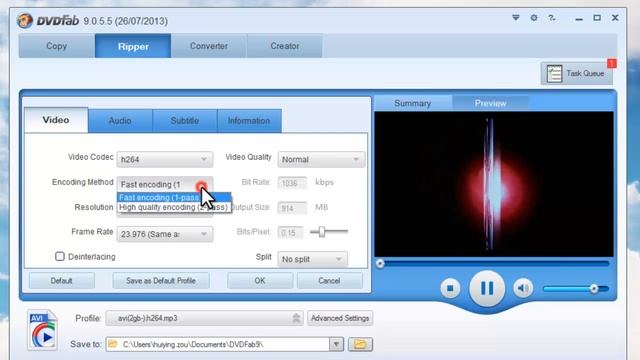Open the settings gear in title bar
This screenshot has width=640, height=360.
click(534, 18)
